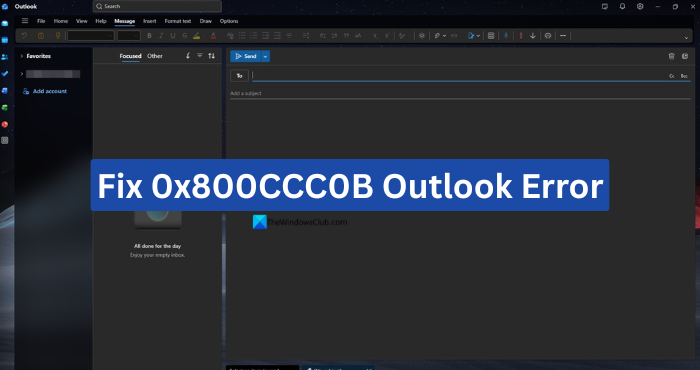Click the undo arrow icon

pyautogui.click(x=25, y=36)
